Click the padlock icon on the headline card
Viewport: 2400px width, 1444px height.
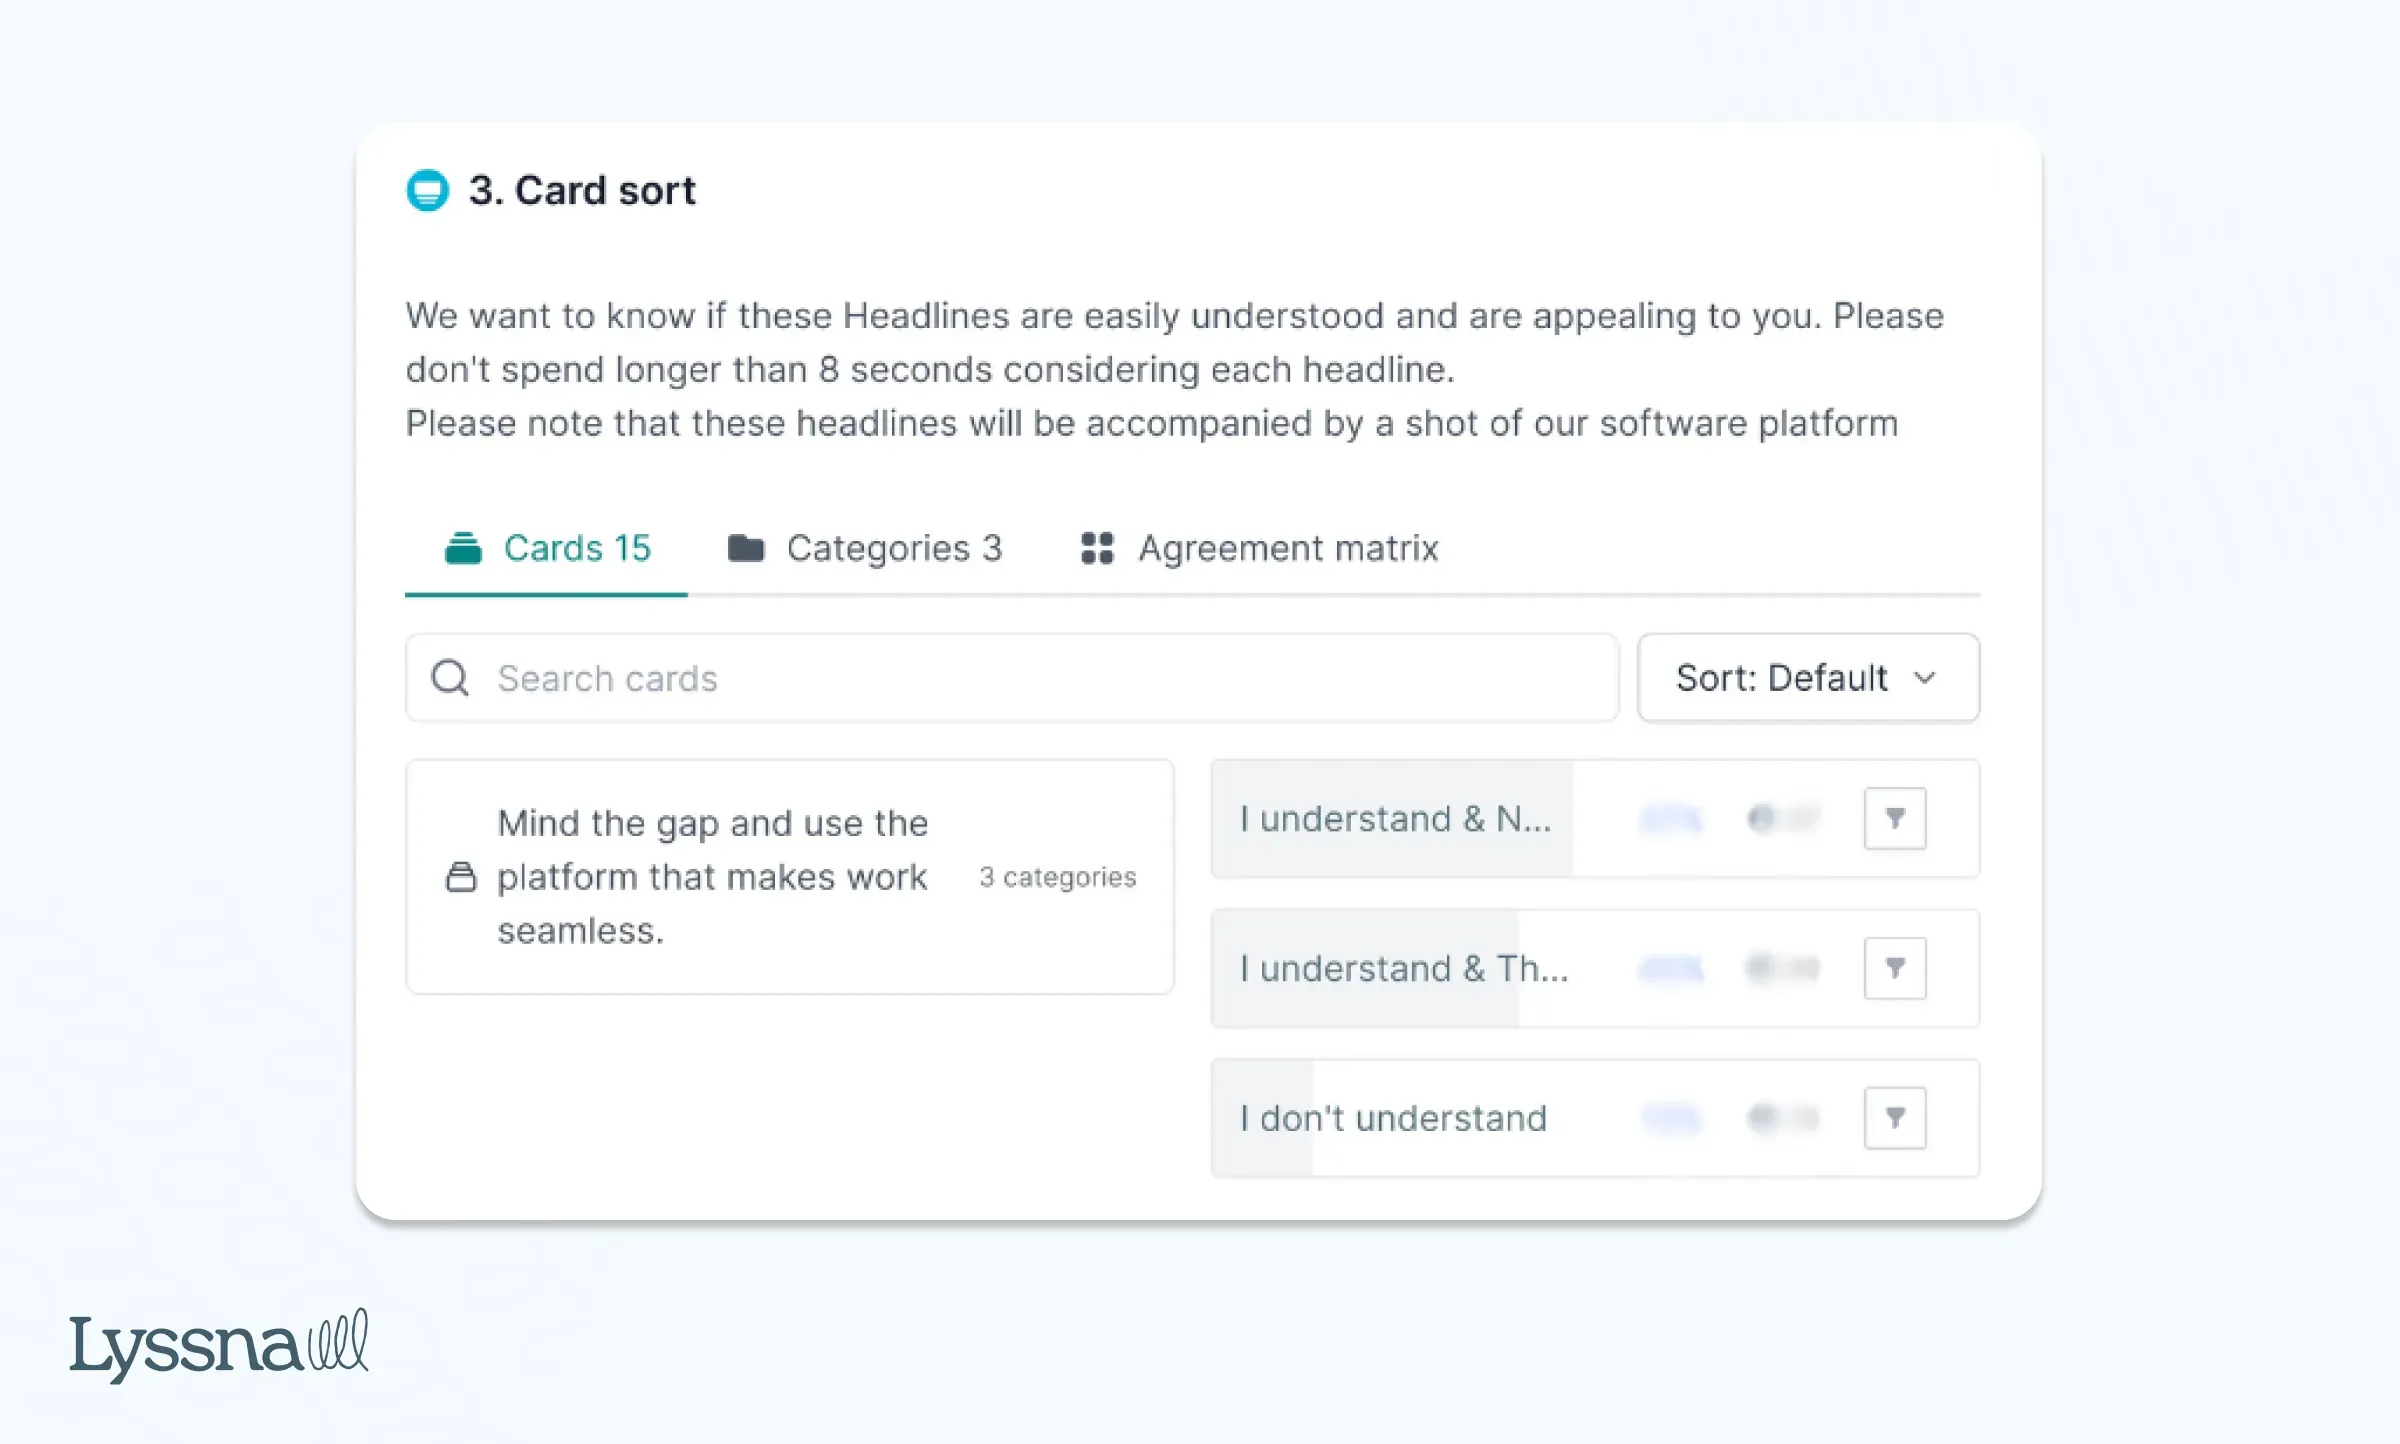point(462,877)
